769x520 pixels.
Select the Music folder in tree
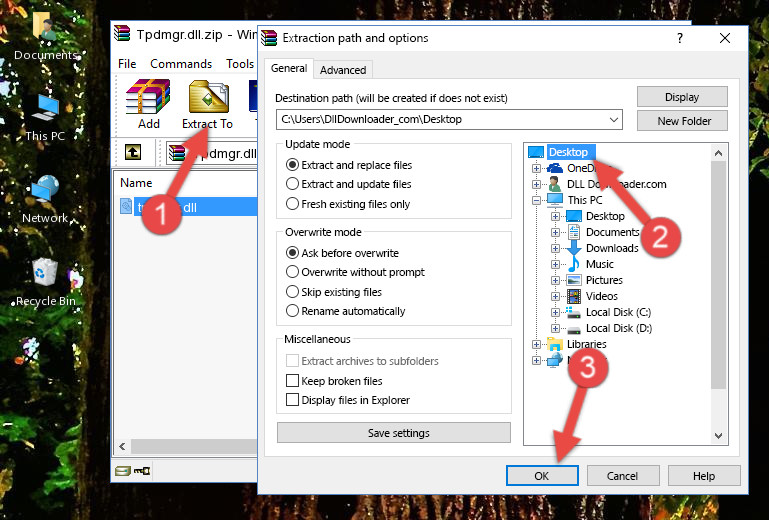coord(599,264)
